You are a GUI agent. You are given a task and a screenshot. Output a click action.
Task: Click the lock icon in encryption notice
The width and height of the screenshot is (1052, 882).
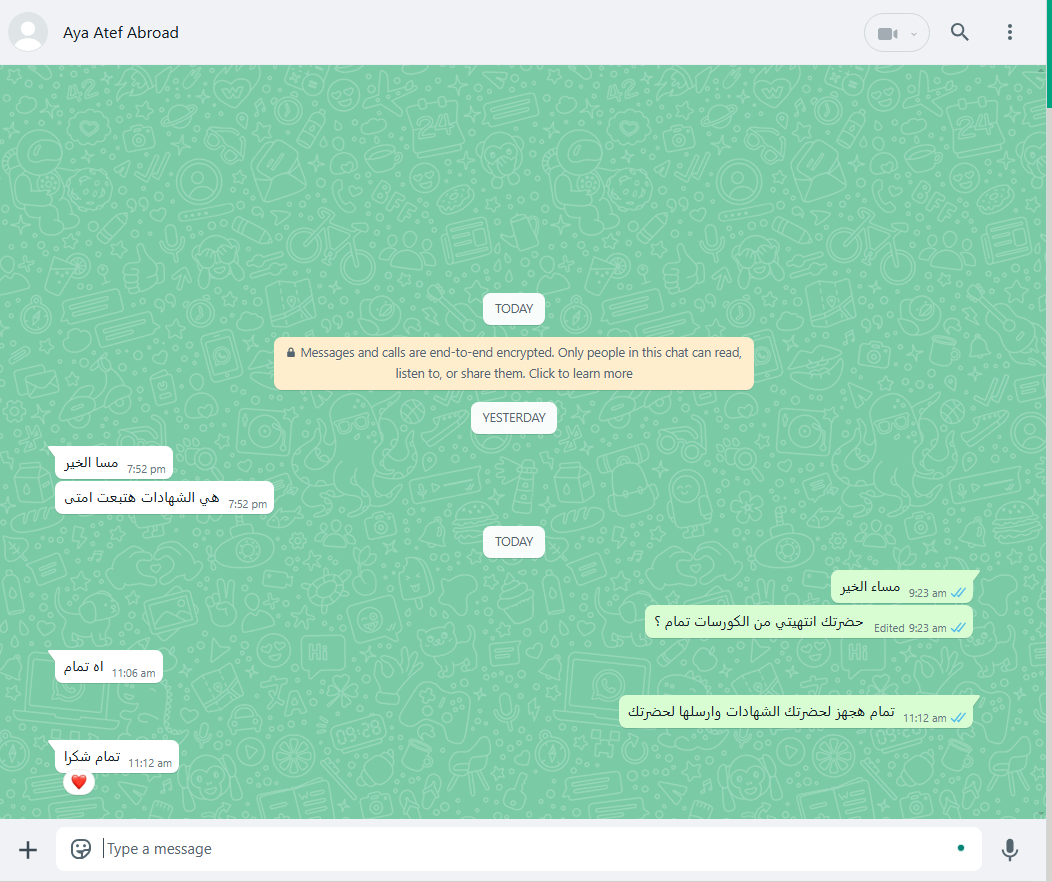291,353
